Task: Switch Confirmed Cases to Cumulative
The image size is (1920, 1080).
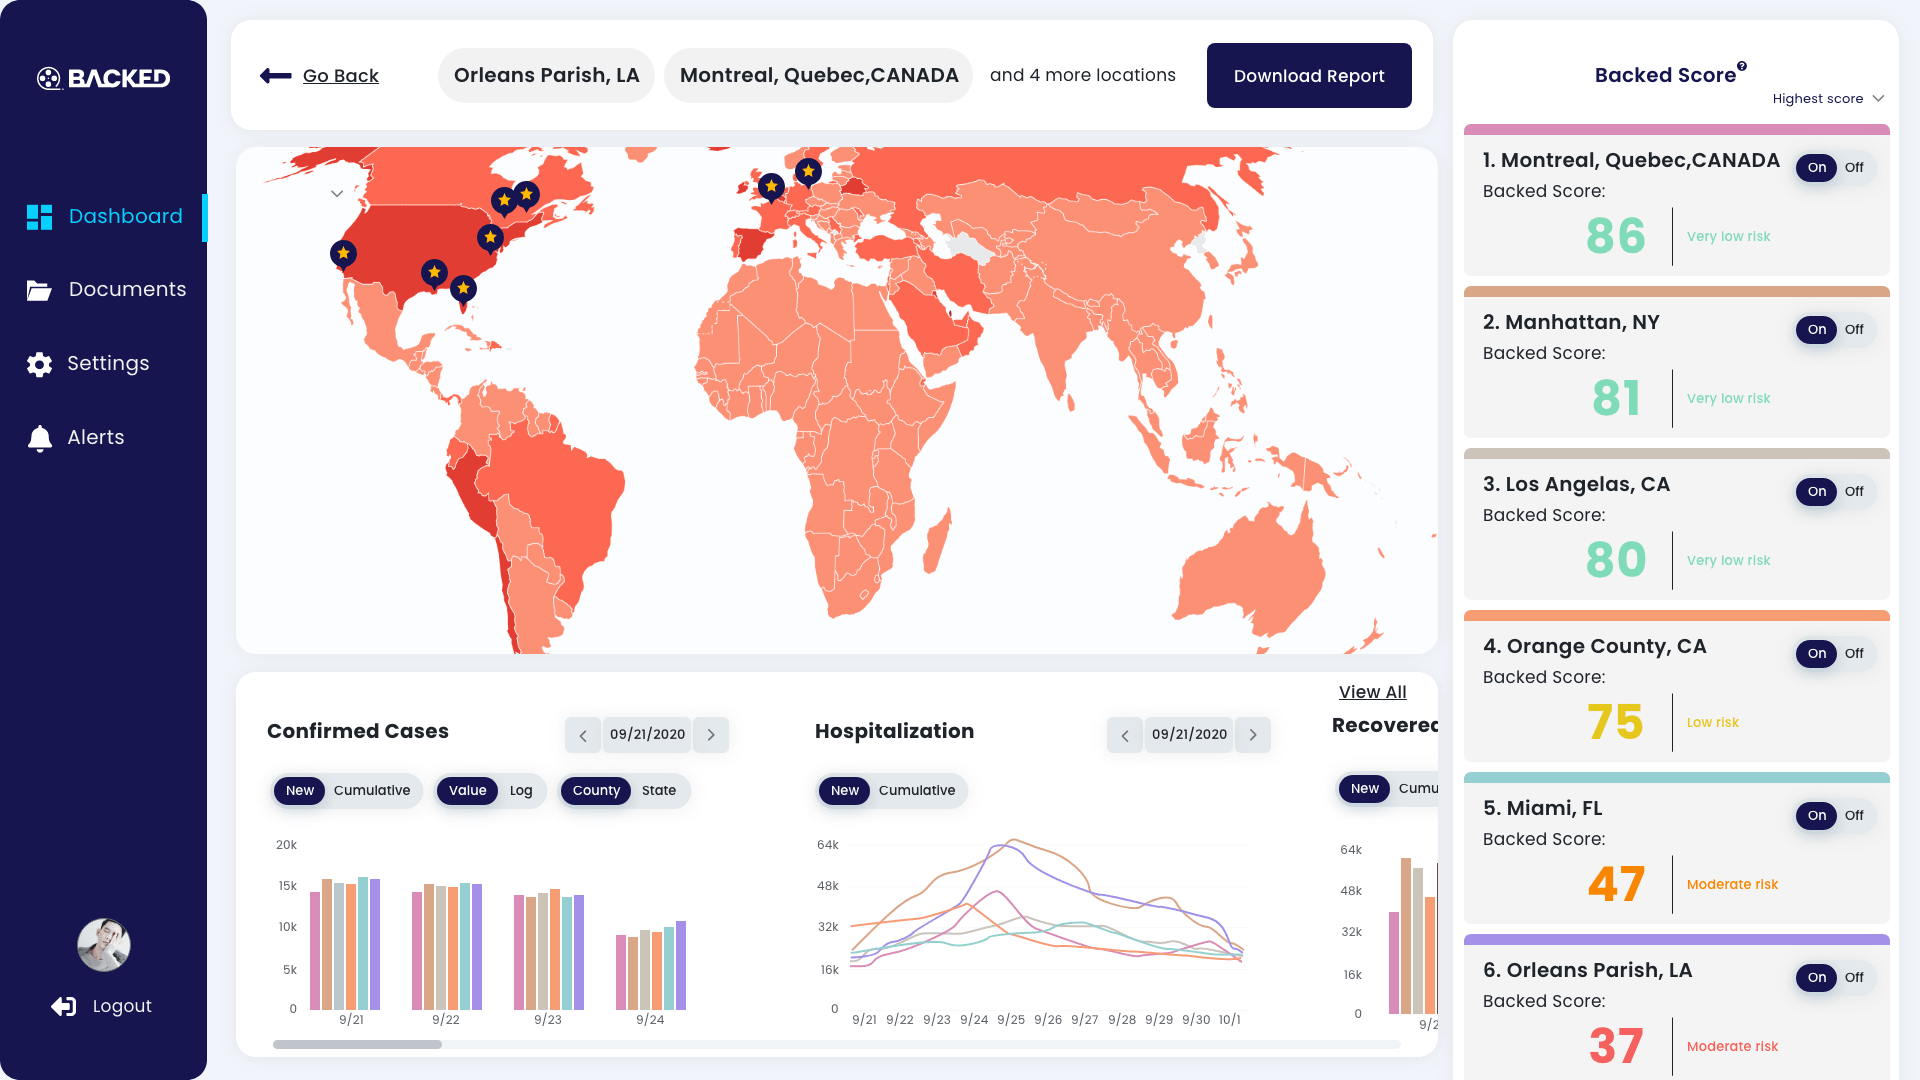Action: point(371,790)
